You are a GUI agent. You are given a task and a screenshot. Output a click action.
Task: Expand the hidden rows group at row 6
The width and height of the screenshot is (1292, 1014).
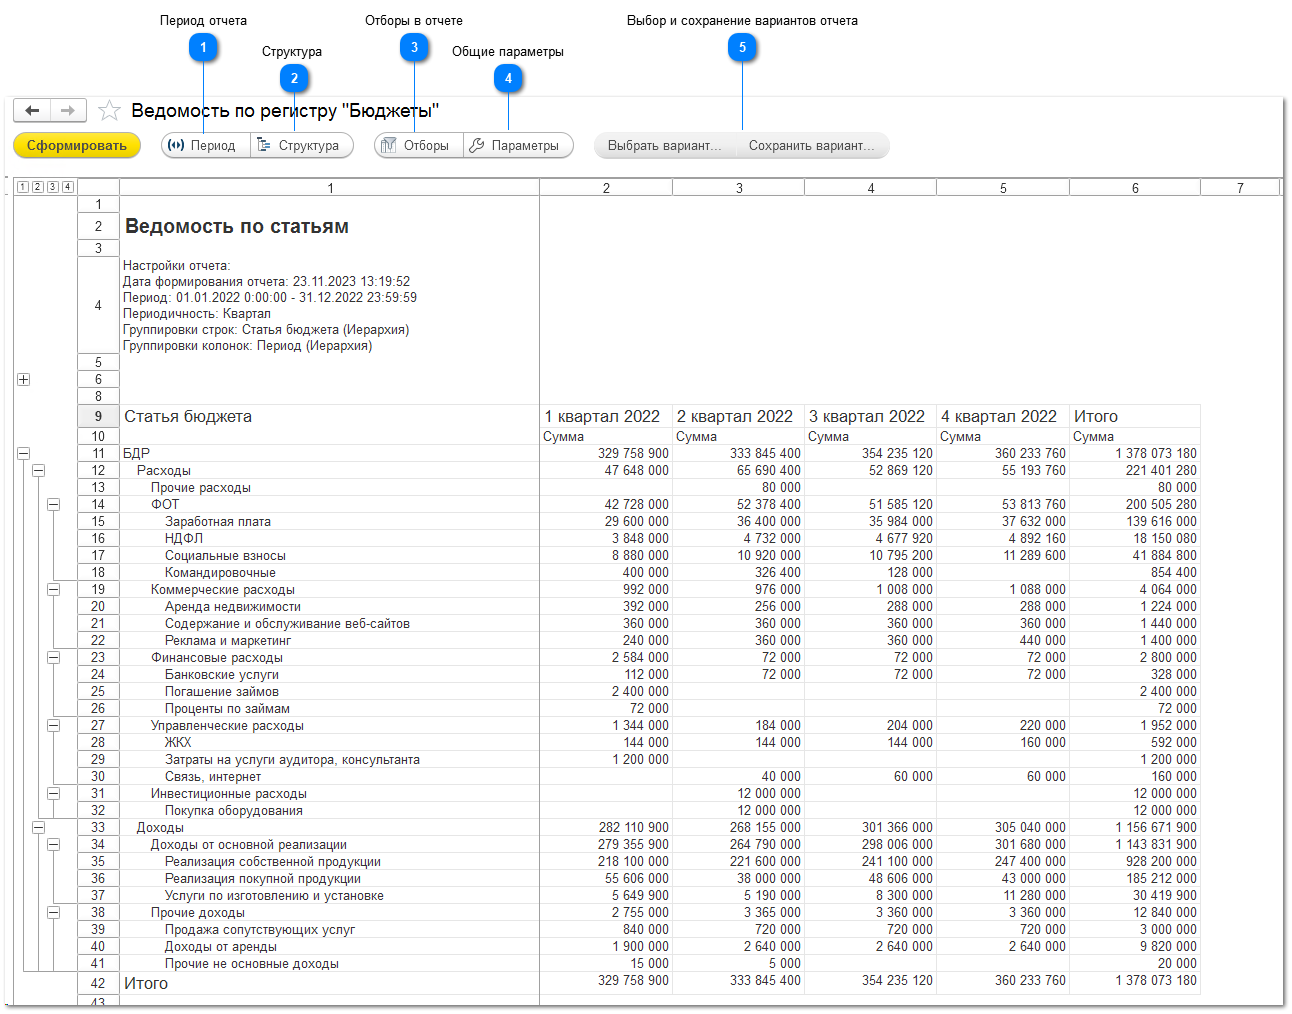(x=23, y=379)
